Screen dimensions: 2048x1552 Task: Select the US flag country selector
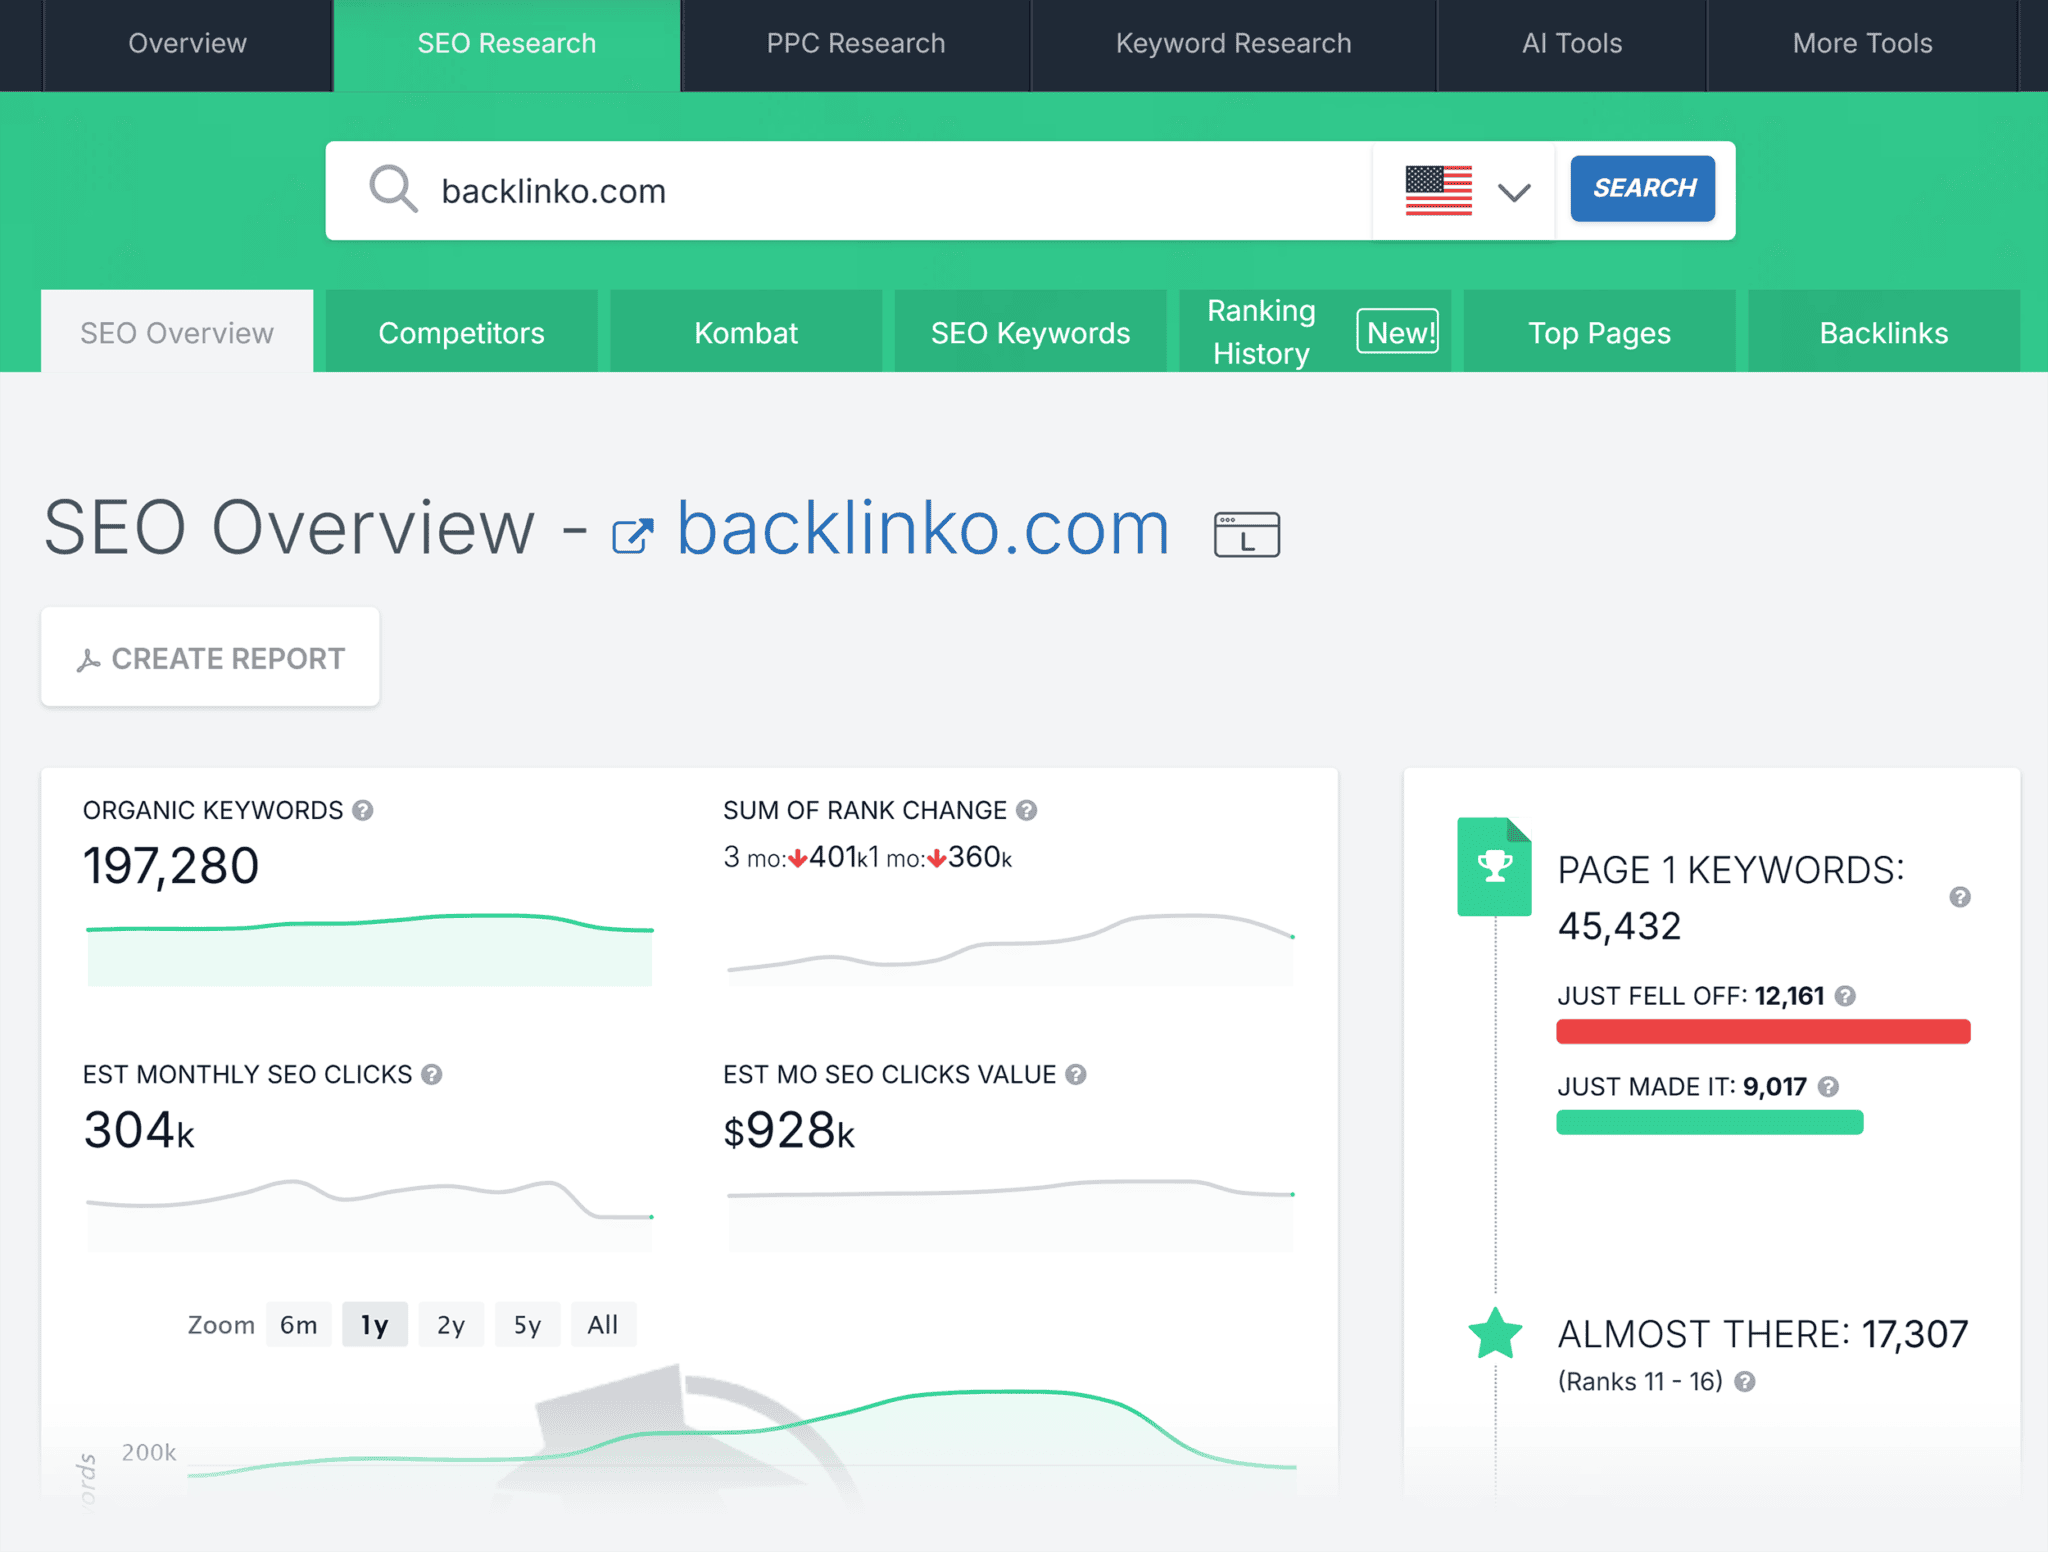tap(1435, 190)
